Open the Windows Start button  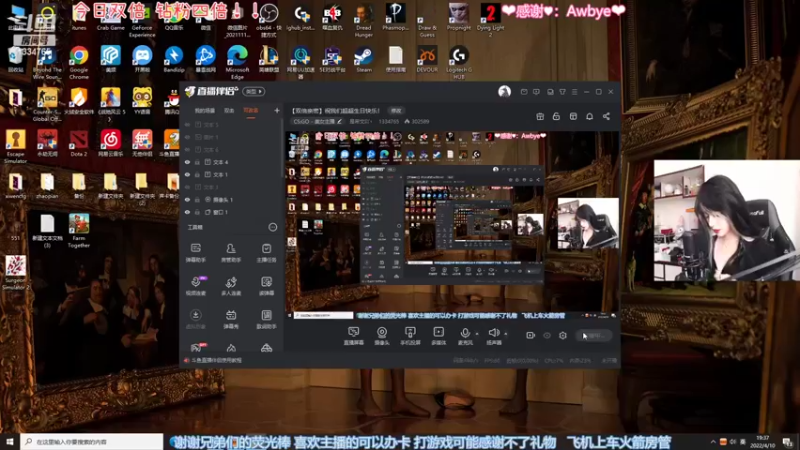coord(10,441)
